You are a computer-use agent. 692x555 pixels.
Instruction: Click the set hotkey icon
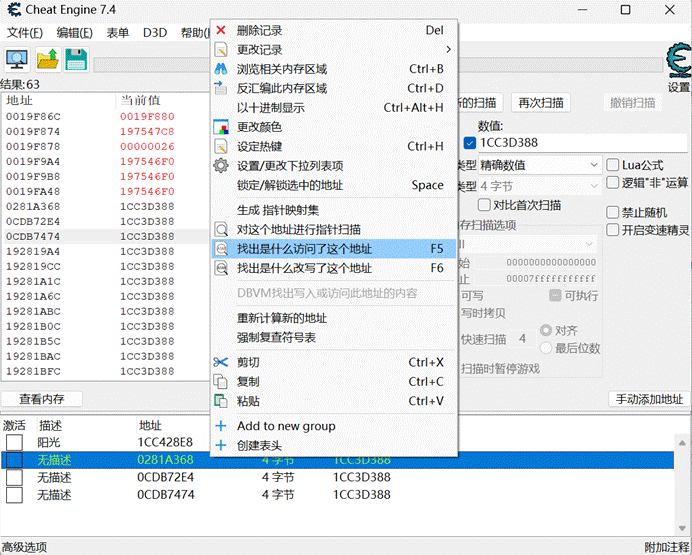pyautogui.click(x=221, y=146)
